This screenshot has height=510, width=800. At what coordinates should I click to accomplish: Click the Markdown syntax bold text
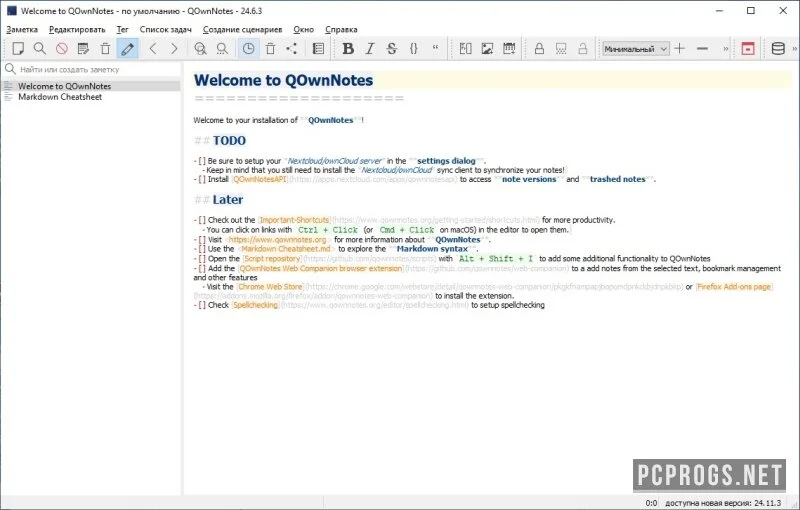tap(432, 249)
